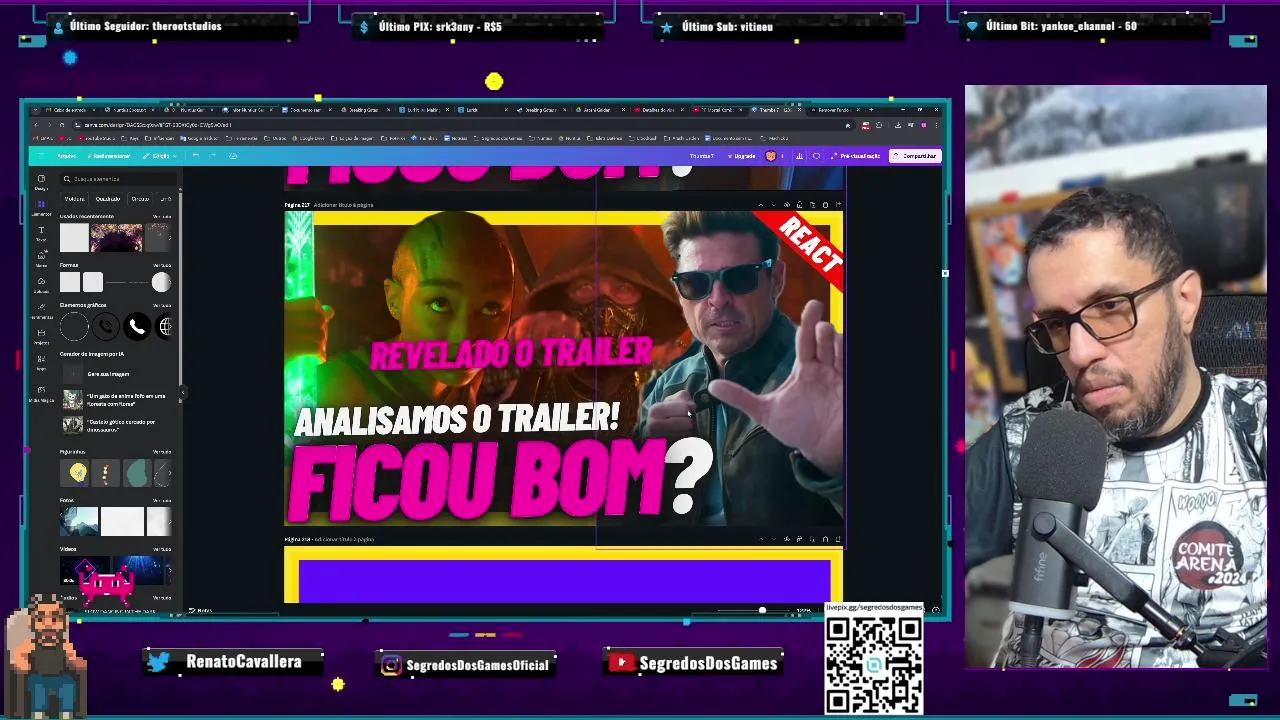Image resolution: width=1280 pixels, height=720 pixels.
Task: Show all Formas via Ver tudo
Action: click(x=162, y=265)
